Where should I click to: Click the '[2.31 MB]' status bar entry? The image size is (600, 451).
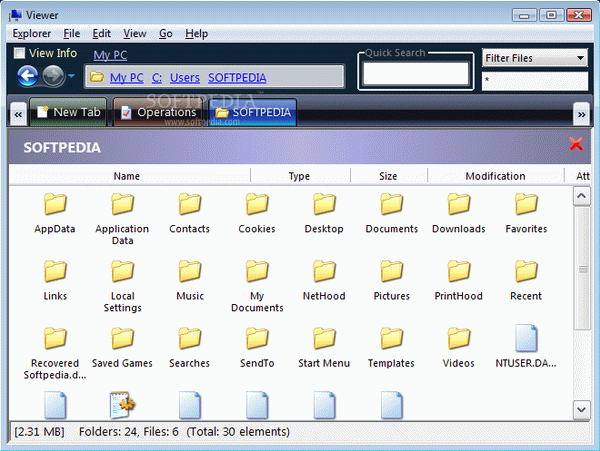tap(39, 431)
